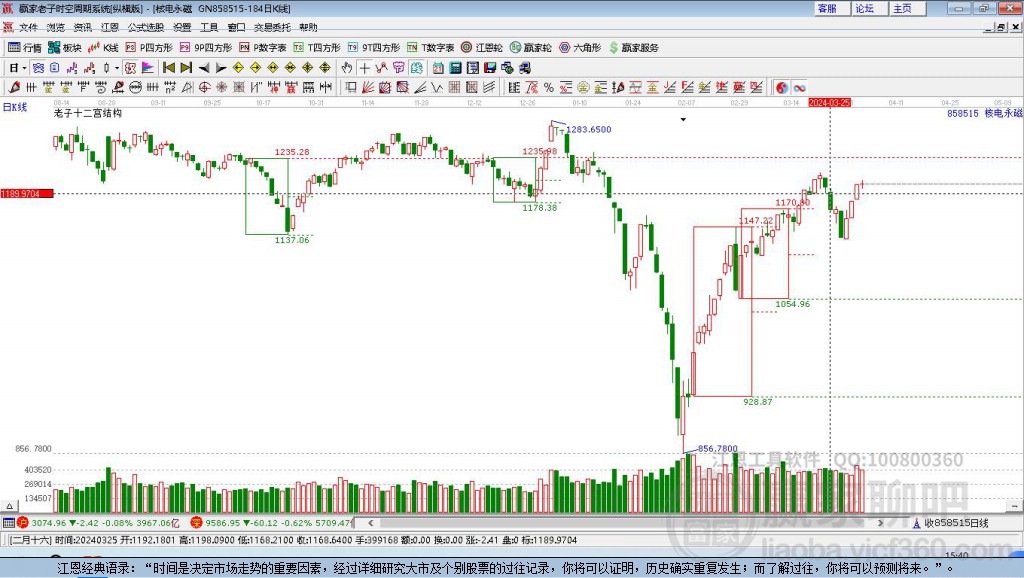Select the Gann fan lines tool
1024x578 pixels.
tap(368, 88)
